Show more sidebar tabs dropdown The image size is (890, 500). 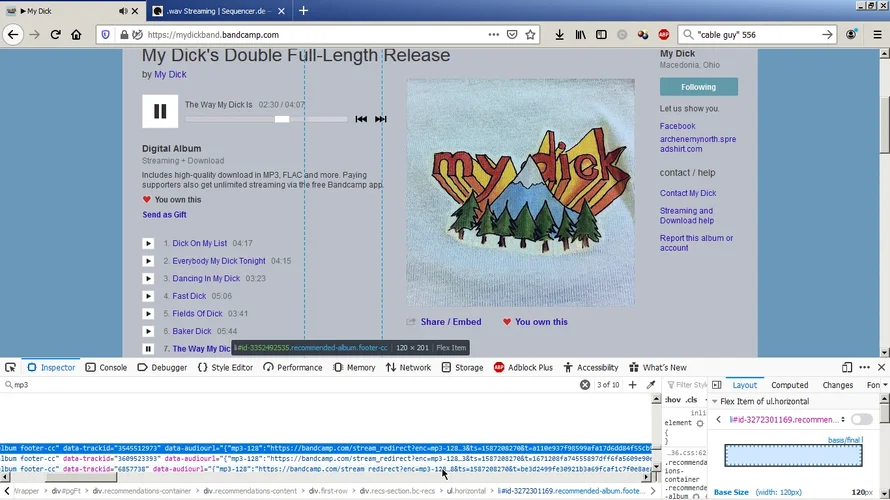pyautogui.click(x=885, y=385)
